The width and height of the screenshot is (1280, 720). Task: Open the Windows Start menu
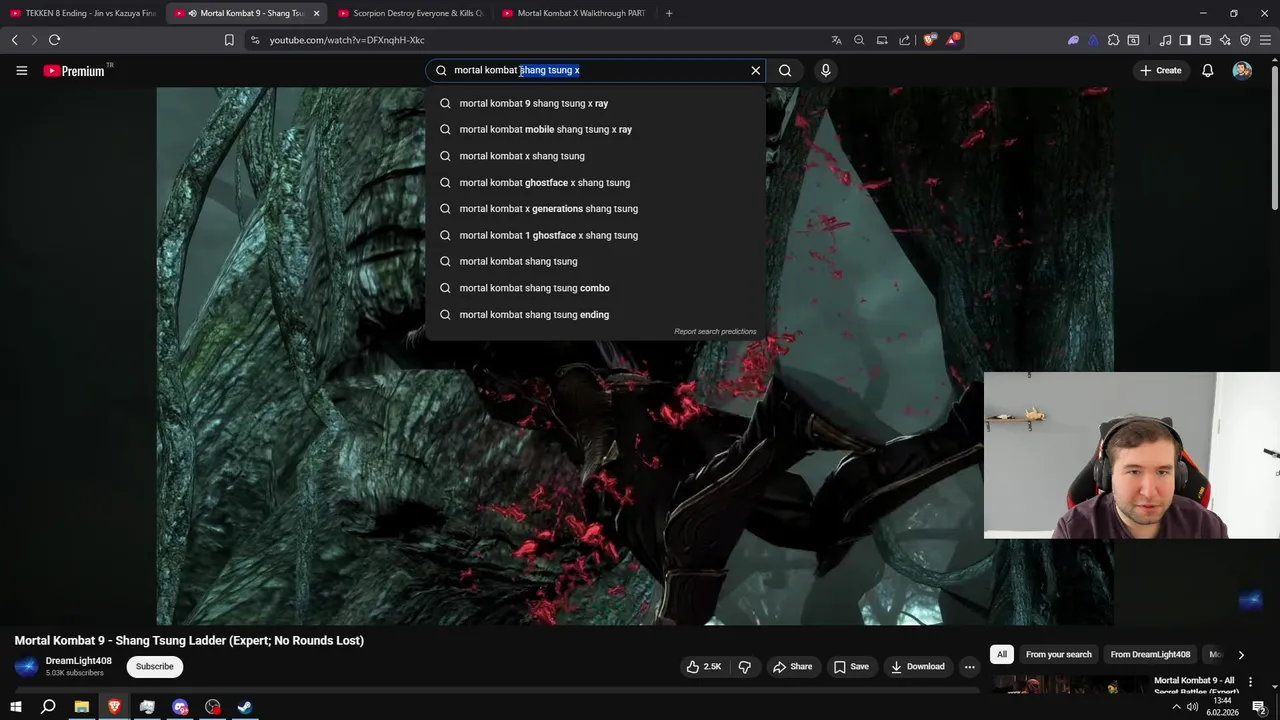click(15, 707)
